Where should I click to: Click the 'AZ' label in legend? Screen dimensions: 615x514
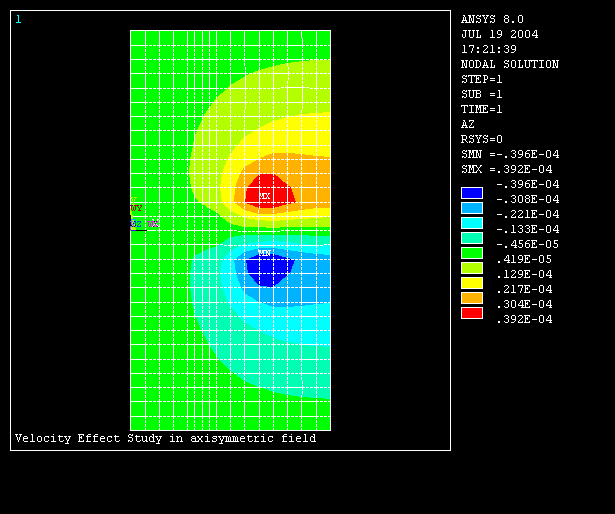(468, 124)
